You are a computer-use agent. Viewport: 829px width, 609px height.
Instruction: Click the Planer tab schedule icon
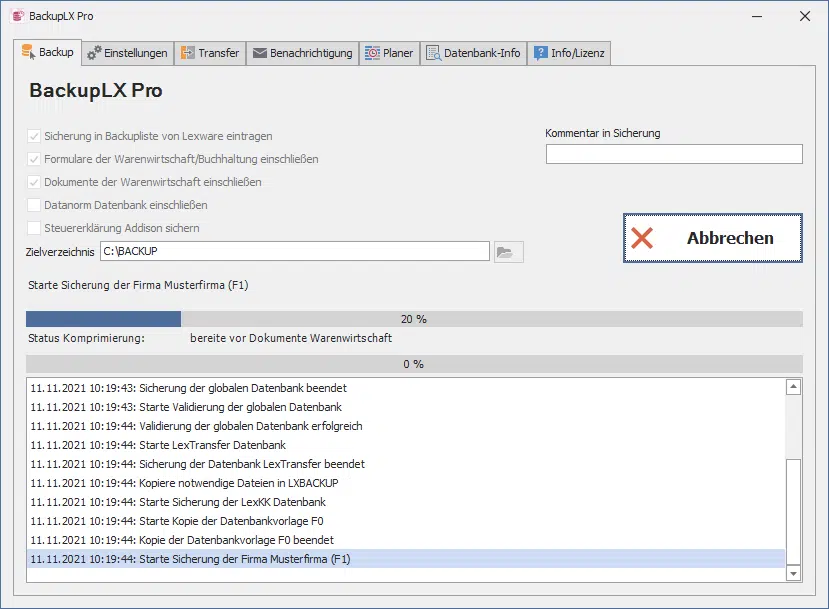tap(372, 53)
